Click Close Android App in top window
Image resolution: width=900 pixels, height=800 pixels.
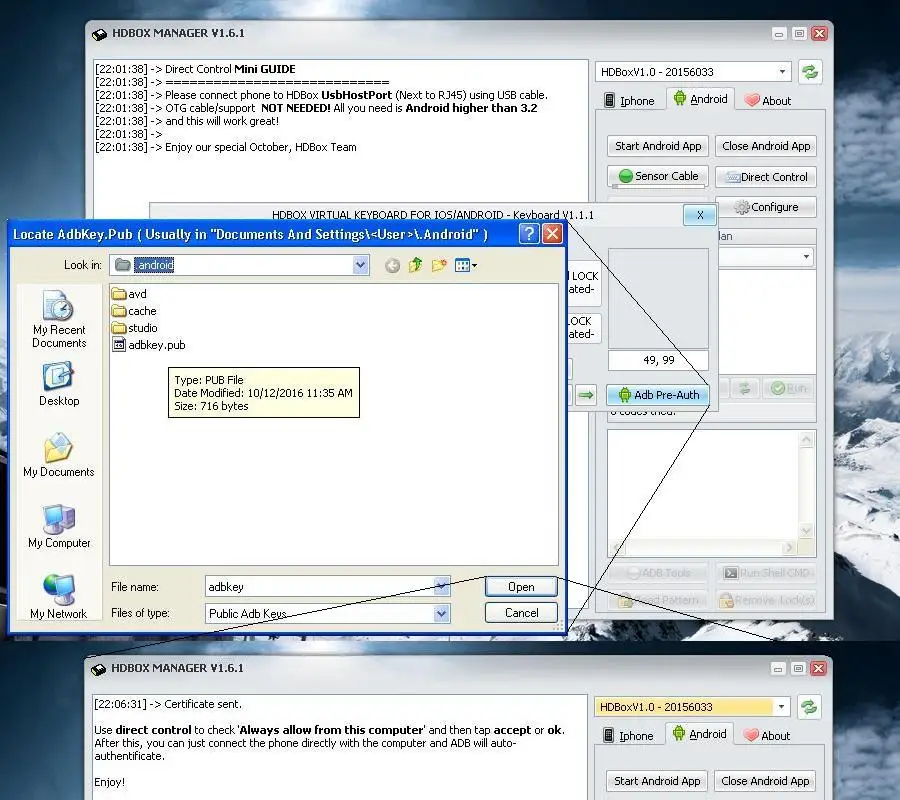click(766, 146)
